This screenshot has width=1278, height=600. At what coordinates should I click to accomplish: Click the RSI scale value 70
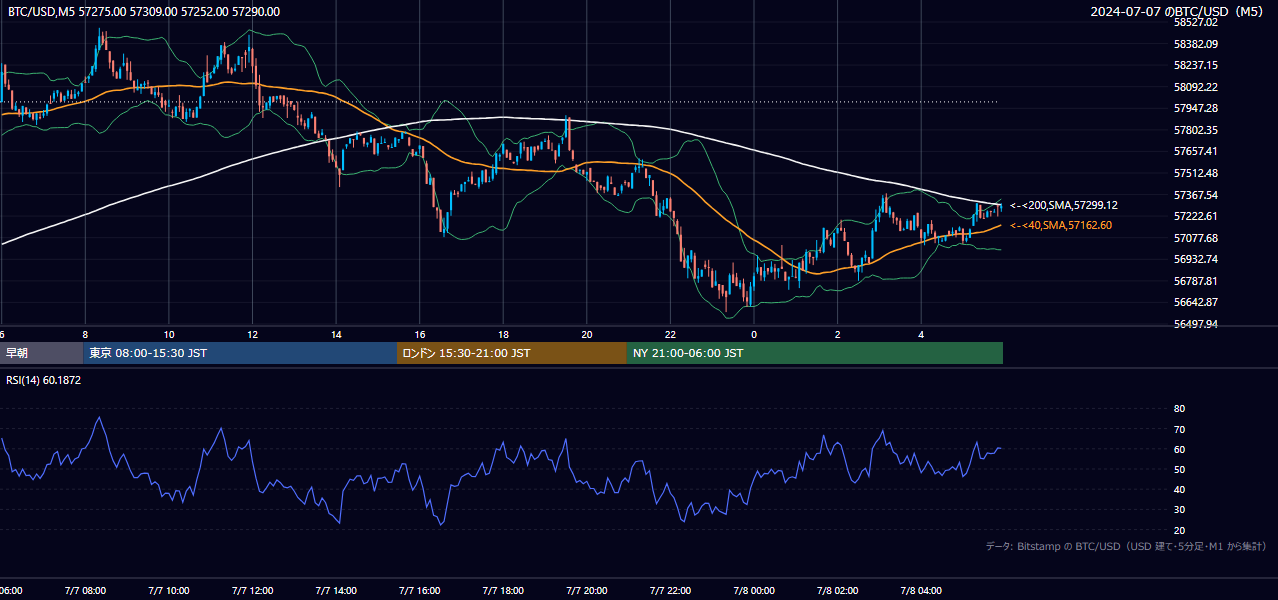(1180, 429)
